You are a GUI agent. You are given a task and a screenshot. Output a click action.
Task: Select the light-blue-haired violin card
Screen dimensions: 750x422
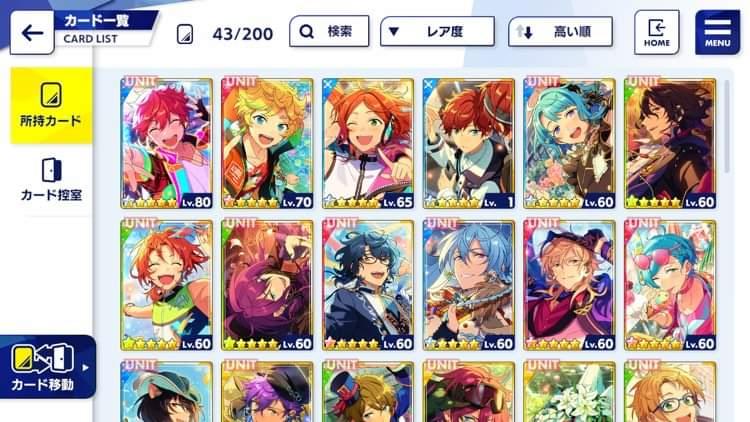coord(469,285)
